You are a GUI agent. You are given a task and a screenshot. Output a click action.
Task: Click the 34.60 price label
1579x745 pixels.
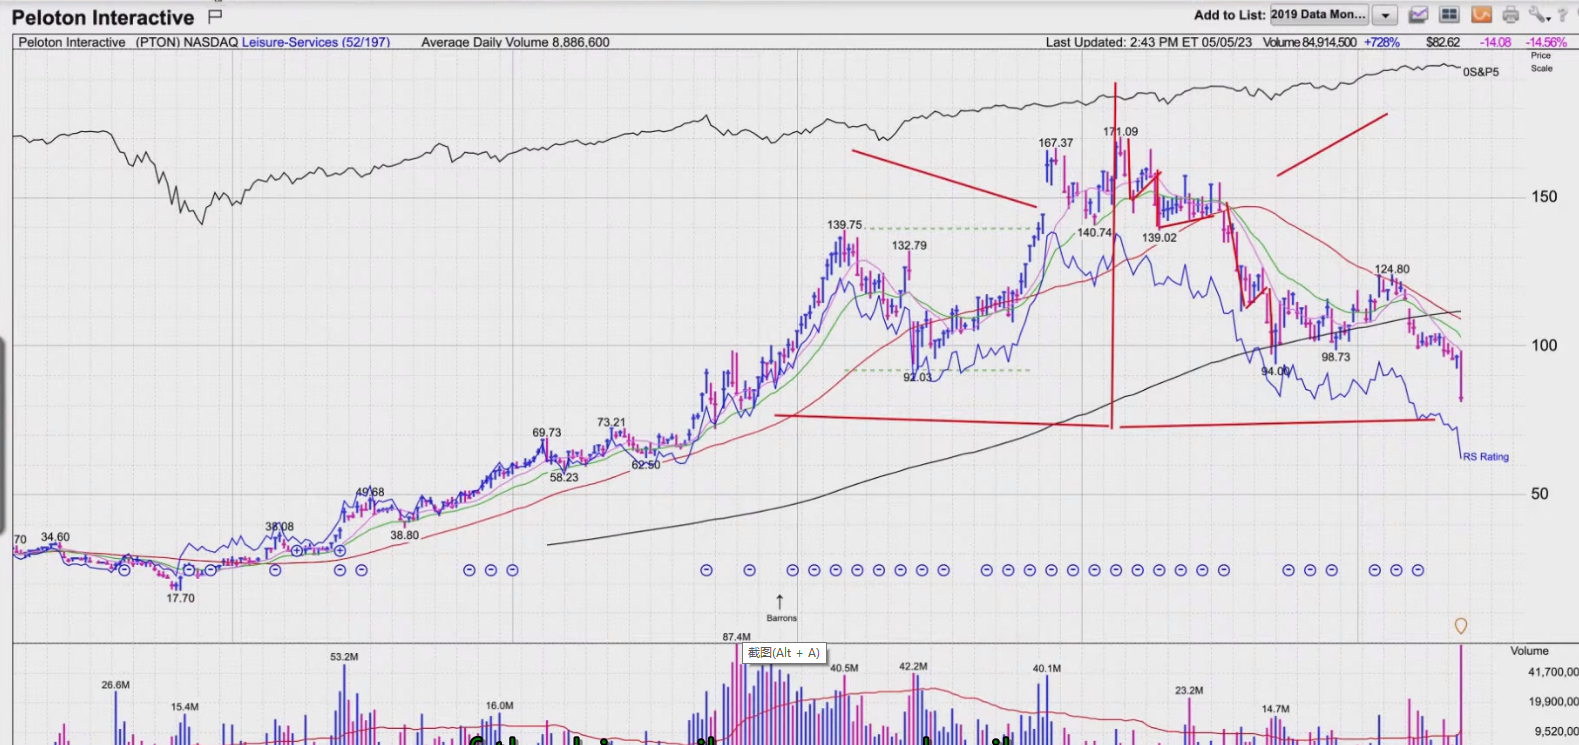[x=55, y=537]
